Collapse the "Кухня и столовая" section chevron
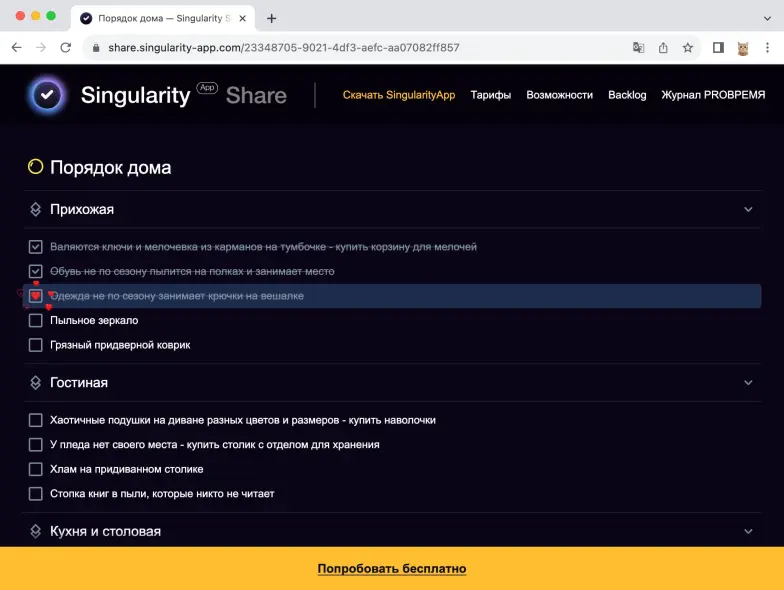Viewport: 784px width, 590px height. (748, 532)
